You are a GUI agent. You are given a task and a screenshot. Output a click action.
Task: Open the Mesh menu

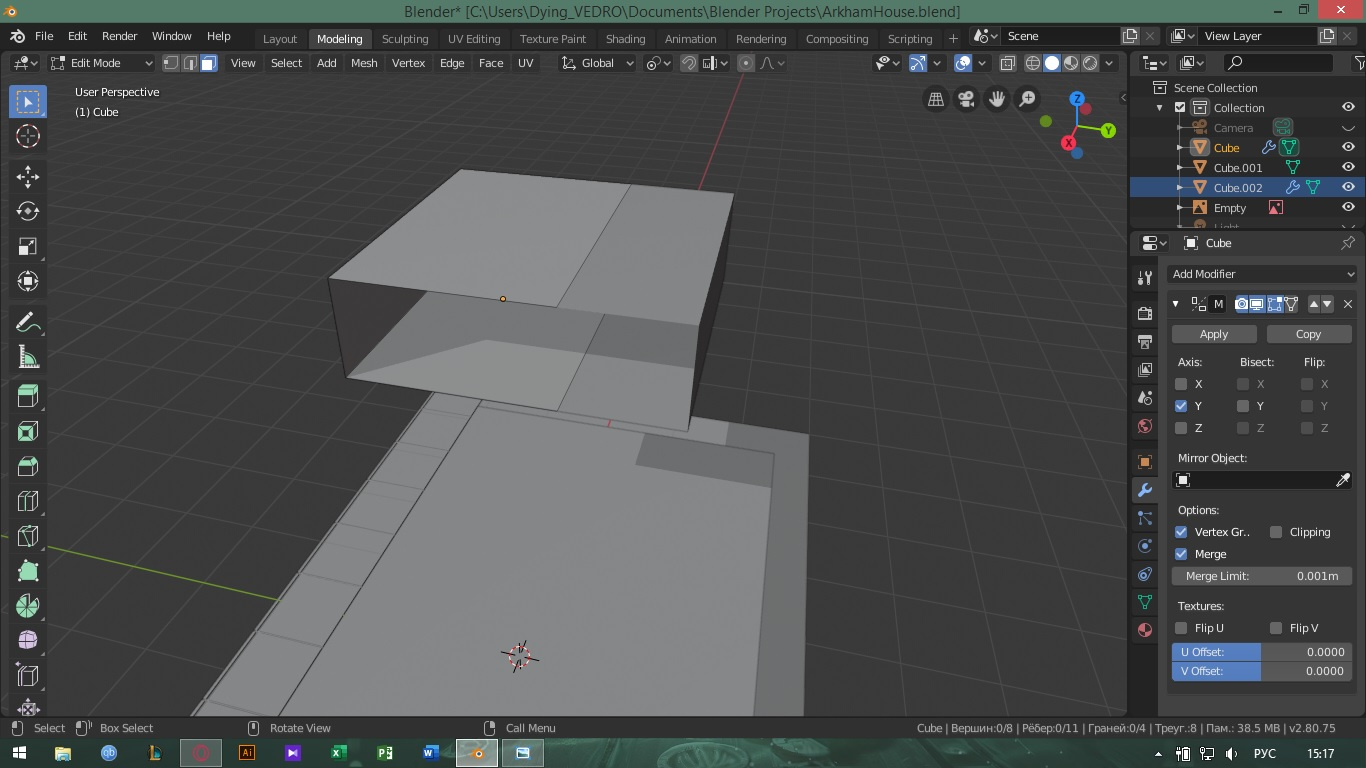(364, 63)
